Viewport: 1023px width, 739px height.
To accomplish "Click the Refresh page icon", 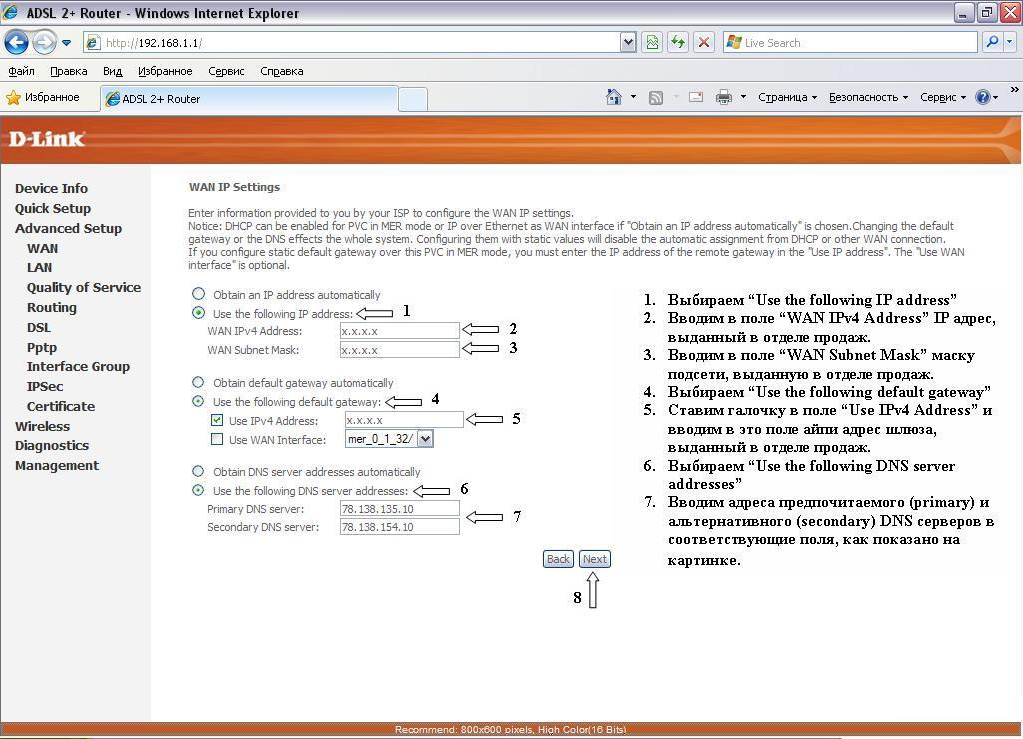I will (x=678, y=43).
